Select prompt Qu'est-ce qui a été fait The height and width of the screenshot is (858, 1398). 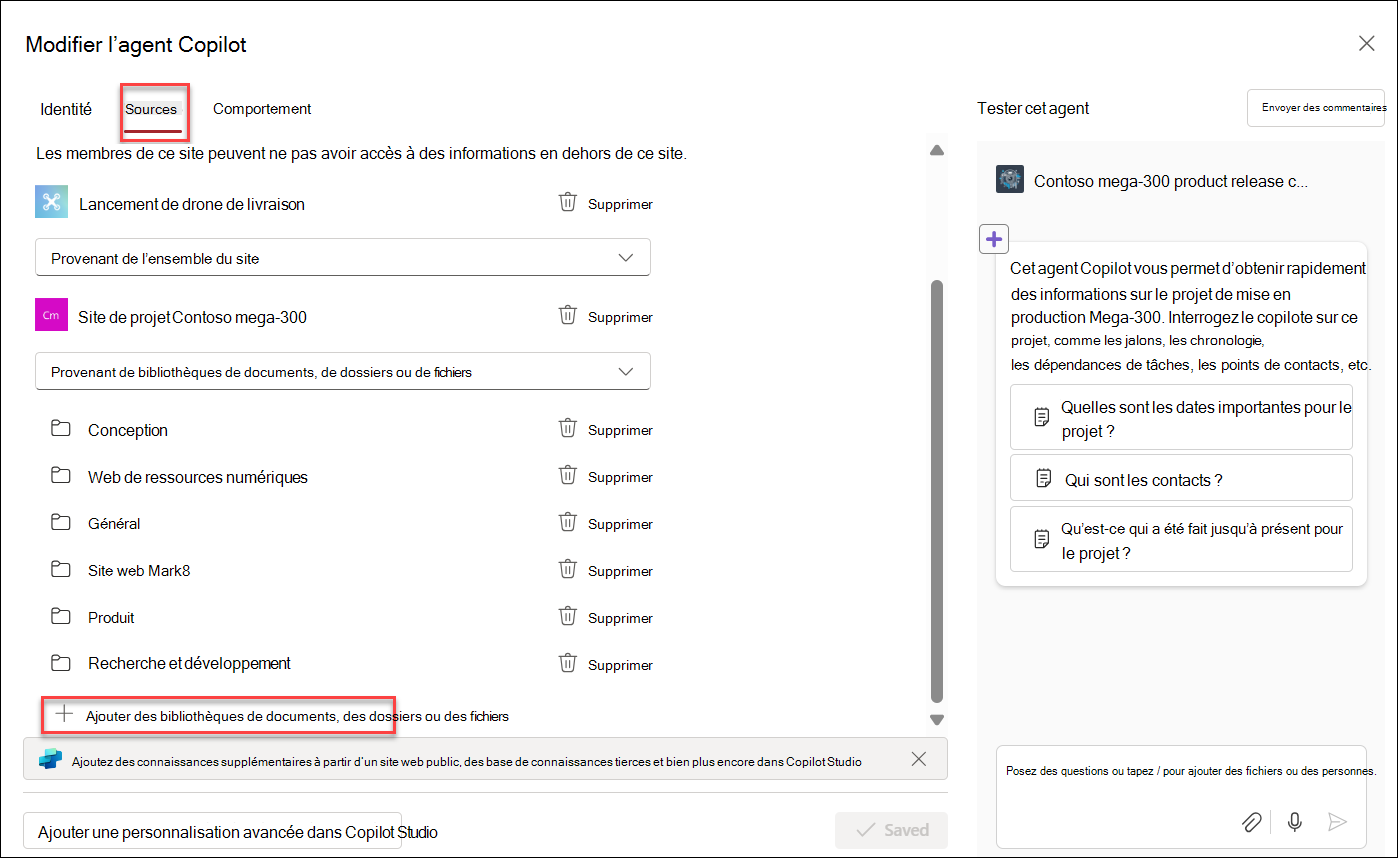(x=1181, y=540)
